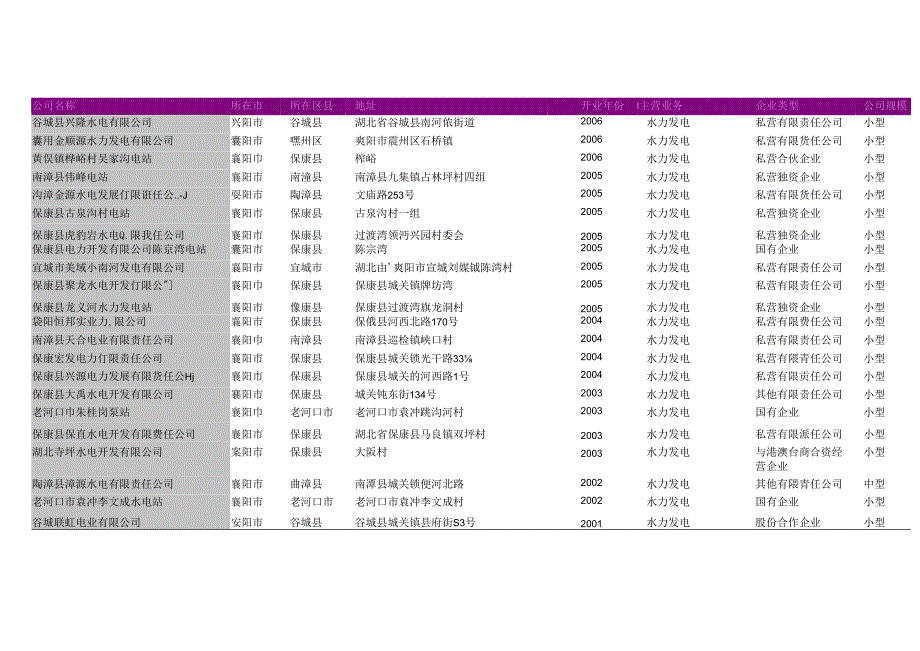Click address 爽阳市震州区石桥镇
Screen dimensions: 920x651
[x=404, y=141]
